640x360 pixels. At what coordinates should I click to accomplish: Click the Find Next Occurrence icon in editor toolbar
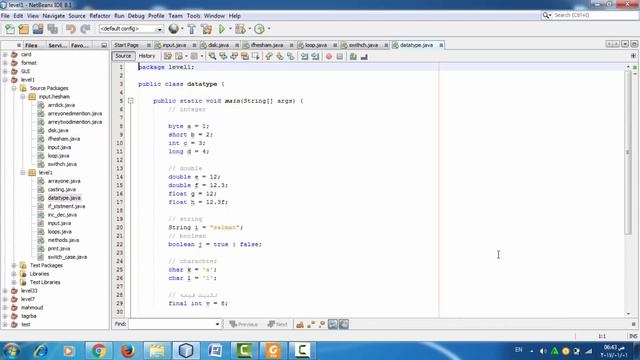pos(234,56)
